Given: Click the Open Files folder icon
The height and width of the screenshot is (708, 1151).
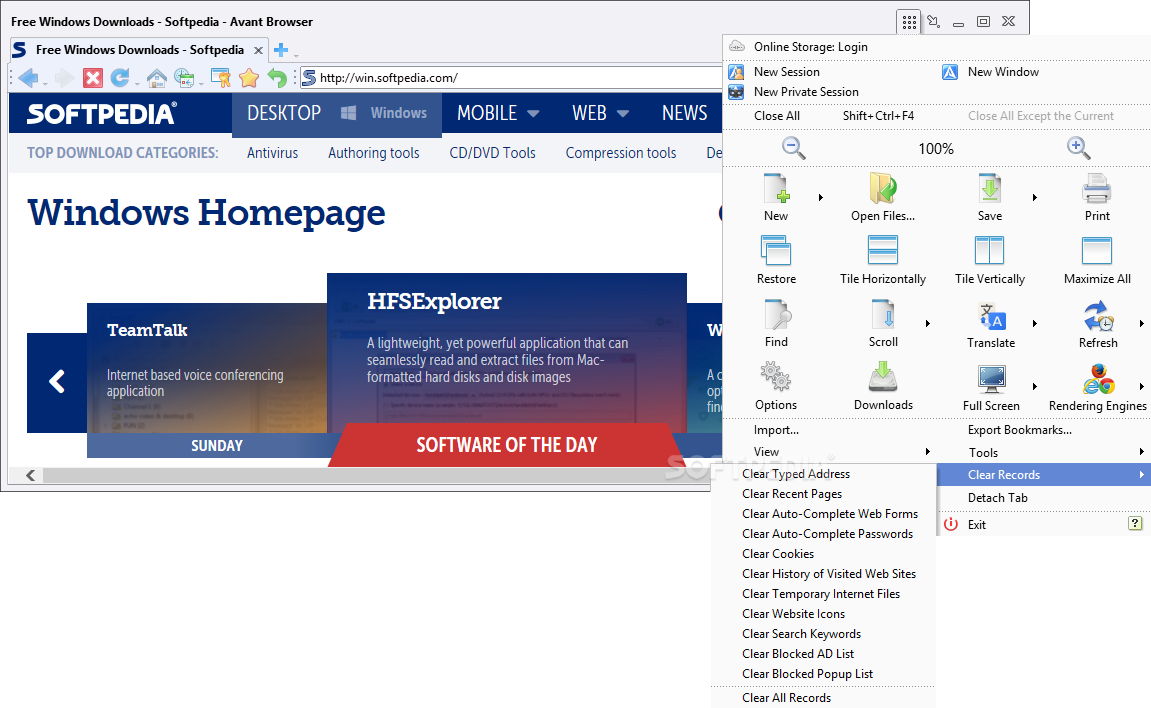Looking at the screenshot, I should pyautogui.click(x=882, y=189).
